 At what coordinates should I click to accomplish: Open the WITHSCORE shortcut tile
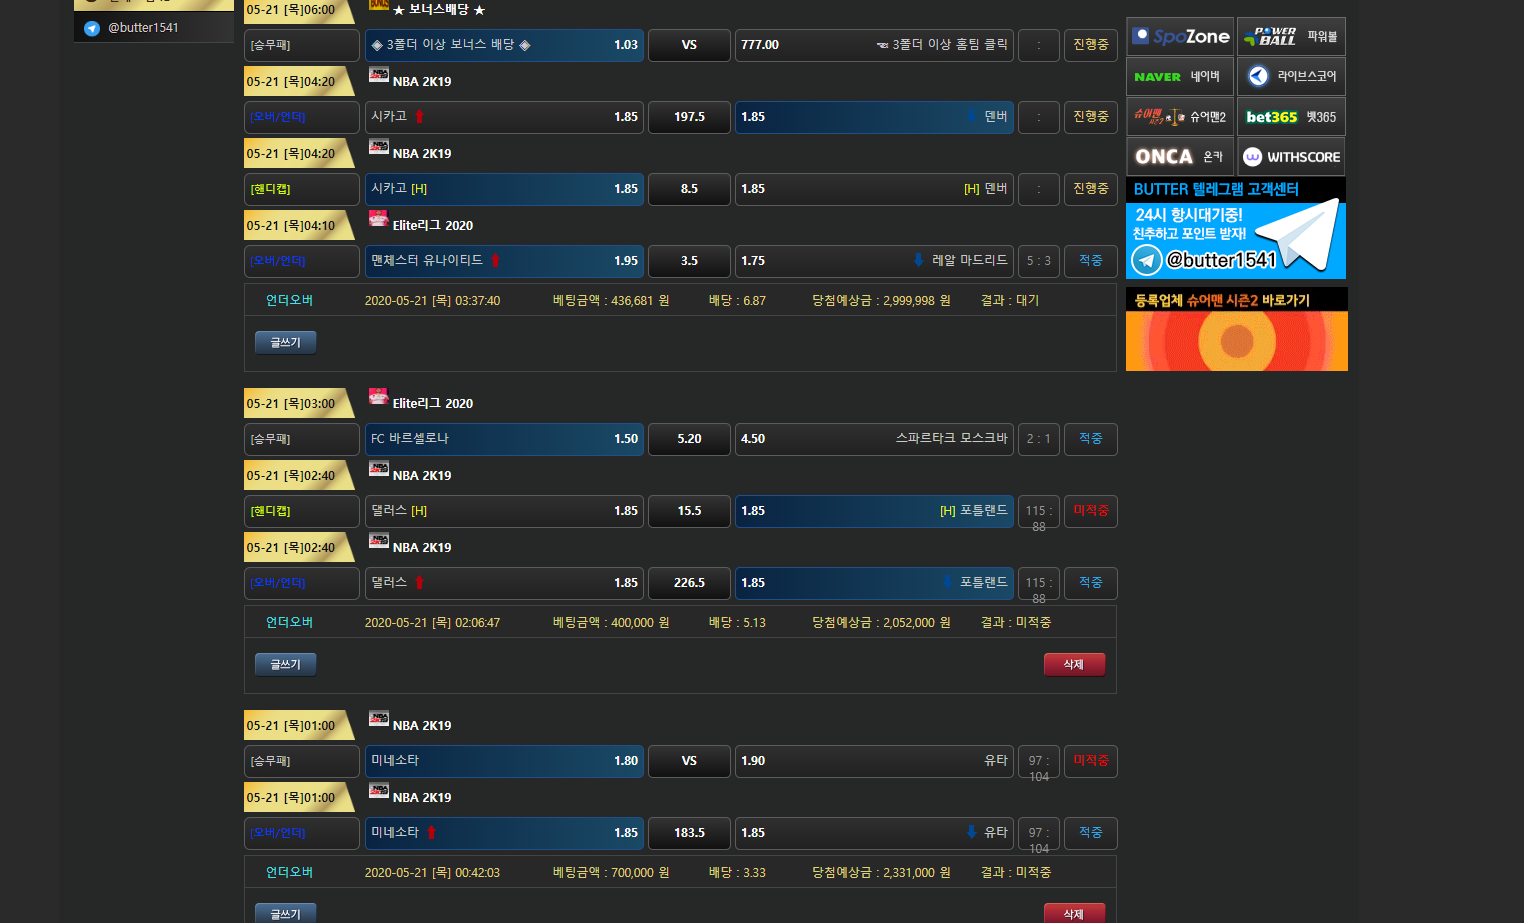(1291, 157)
